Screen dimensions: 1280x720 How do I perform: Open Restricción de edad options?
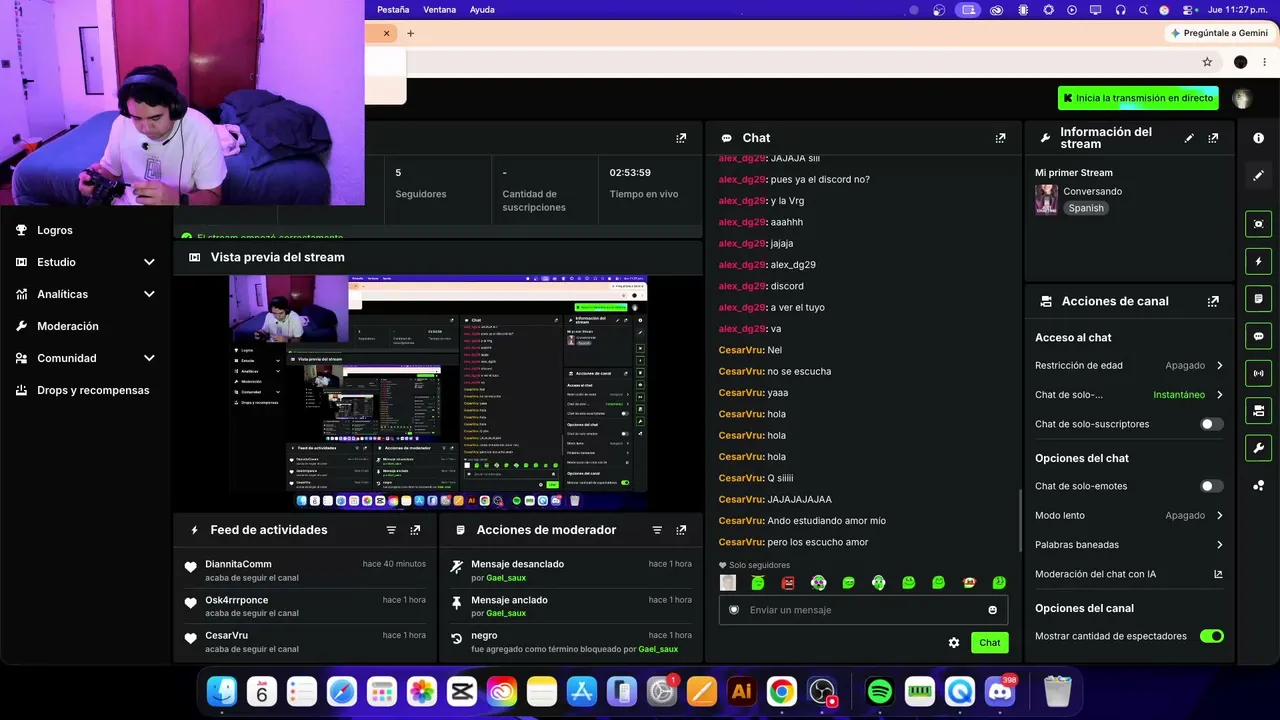(1129, 366)
